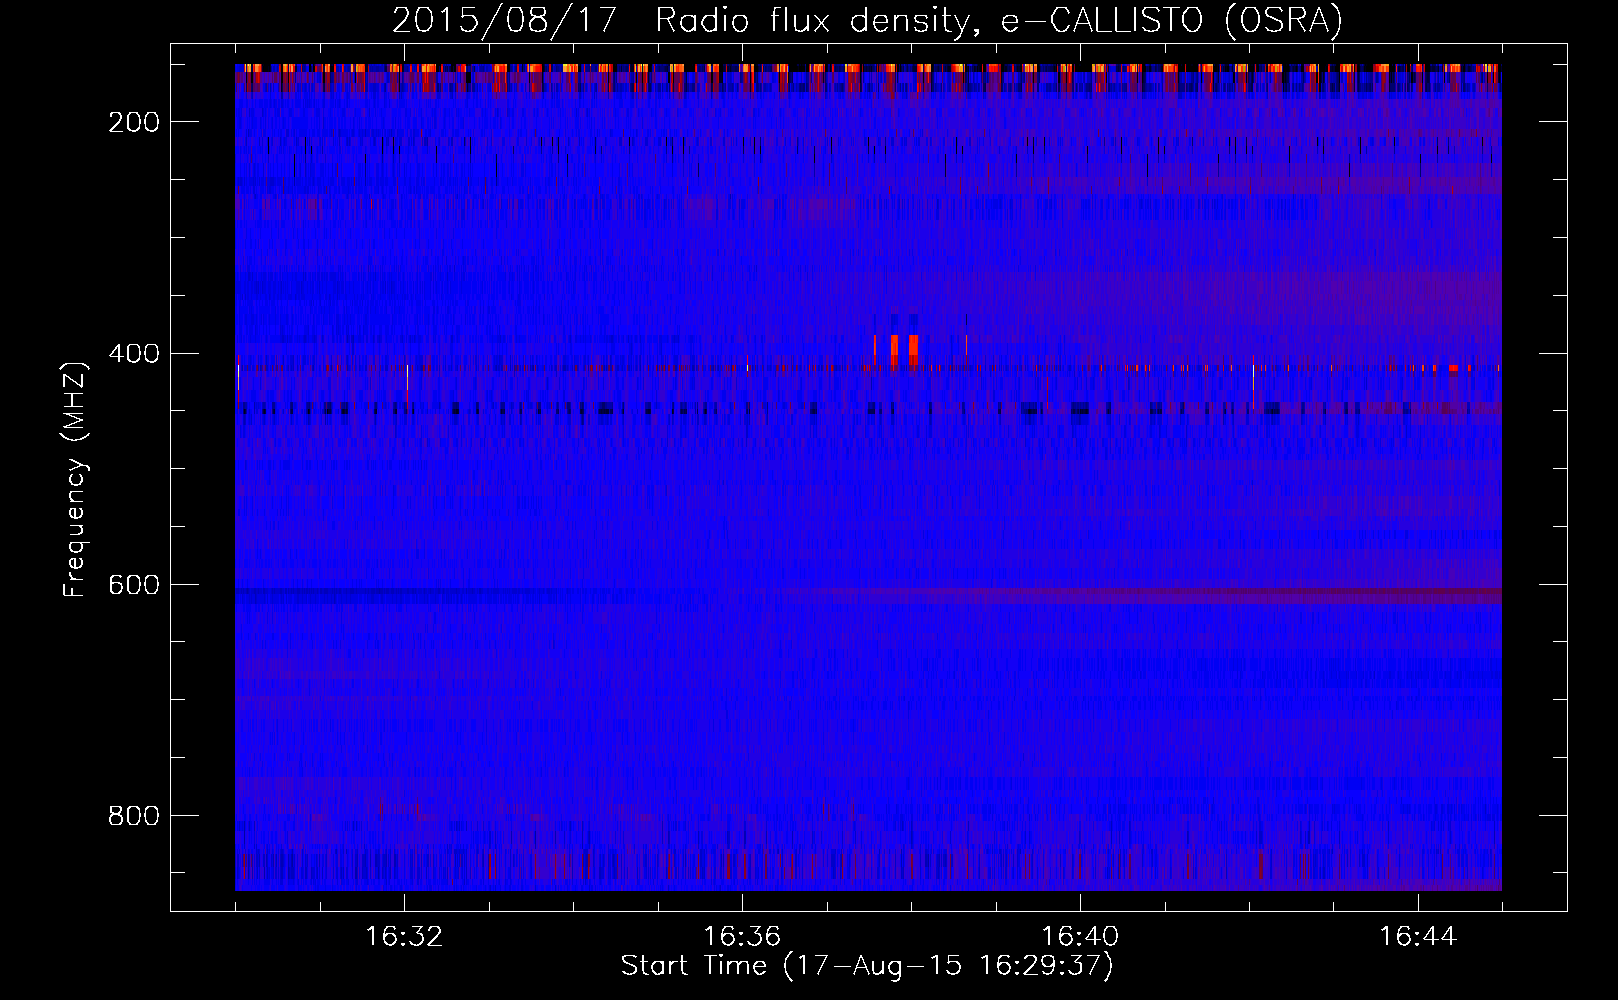Click the 16:36 time tick label

[x=742, y=937]
